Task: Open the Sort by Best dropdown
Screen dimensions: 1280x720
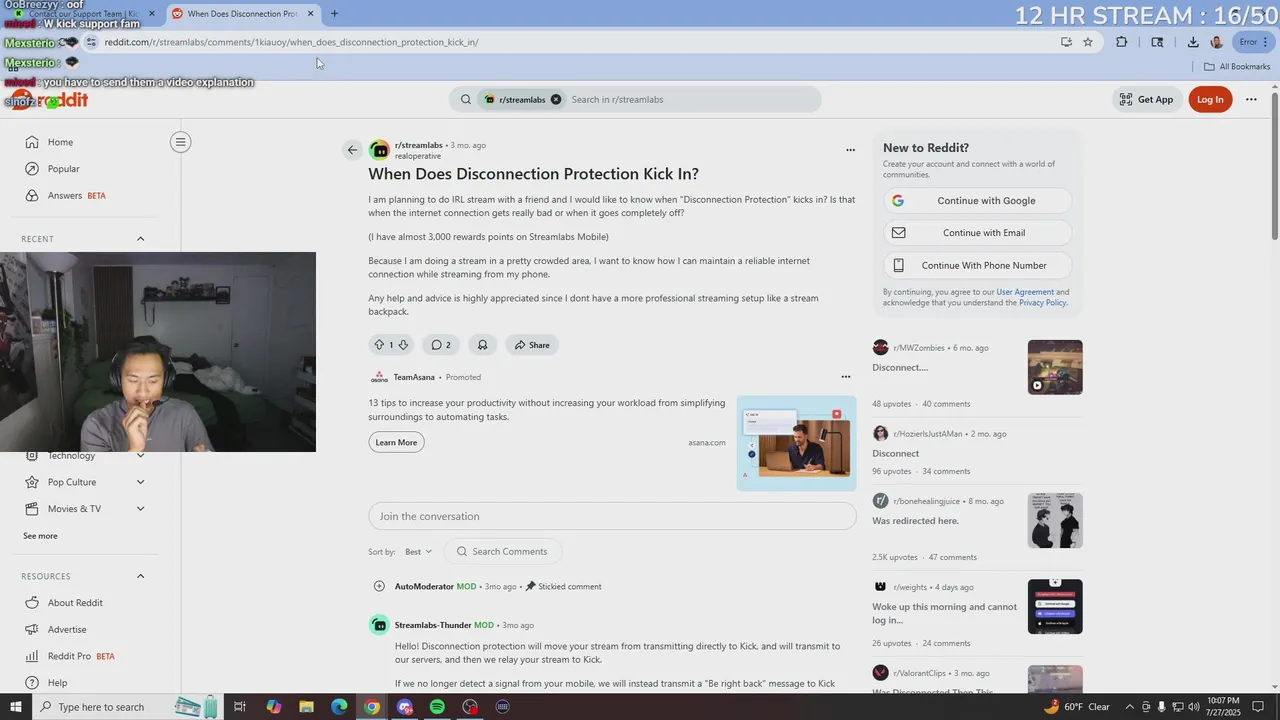Action: (x=418, y=552)
